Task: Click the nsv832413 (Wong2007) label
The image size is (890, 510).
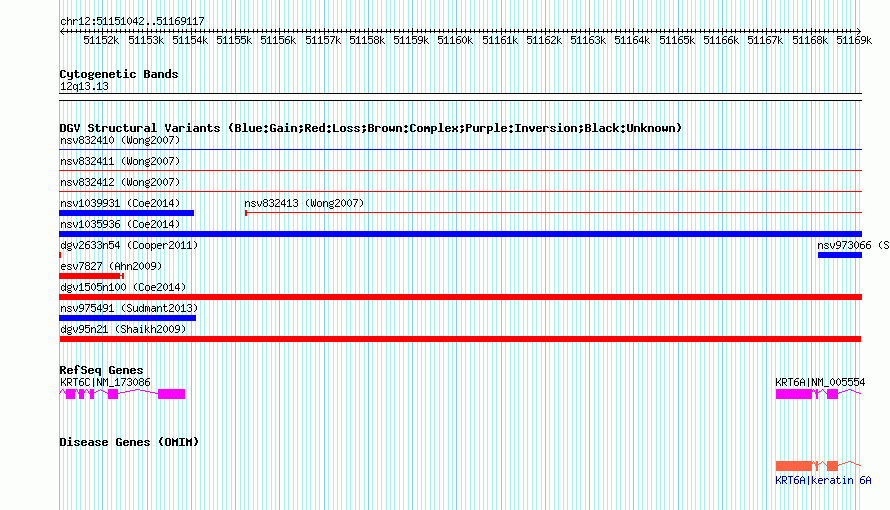Action: pos(304,203)
